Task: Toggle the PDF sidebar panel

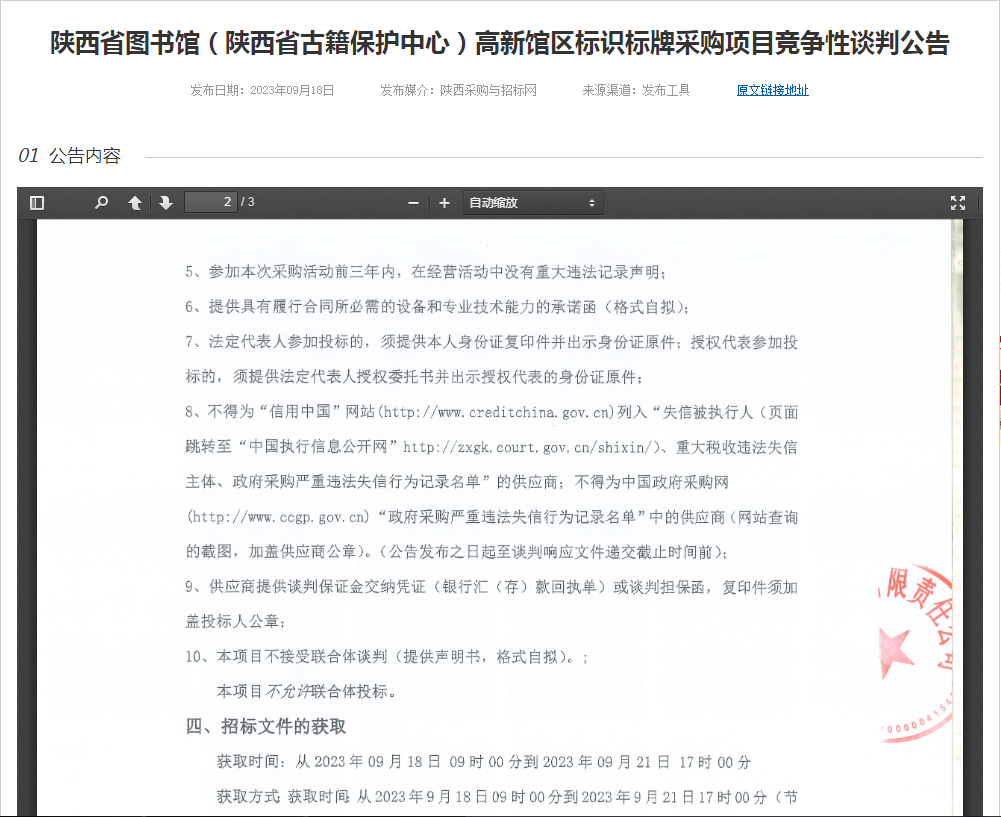Action: coord(37,203)
